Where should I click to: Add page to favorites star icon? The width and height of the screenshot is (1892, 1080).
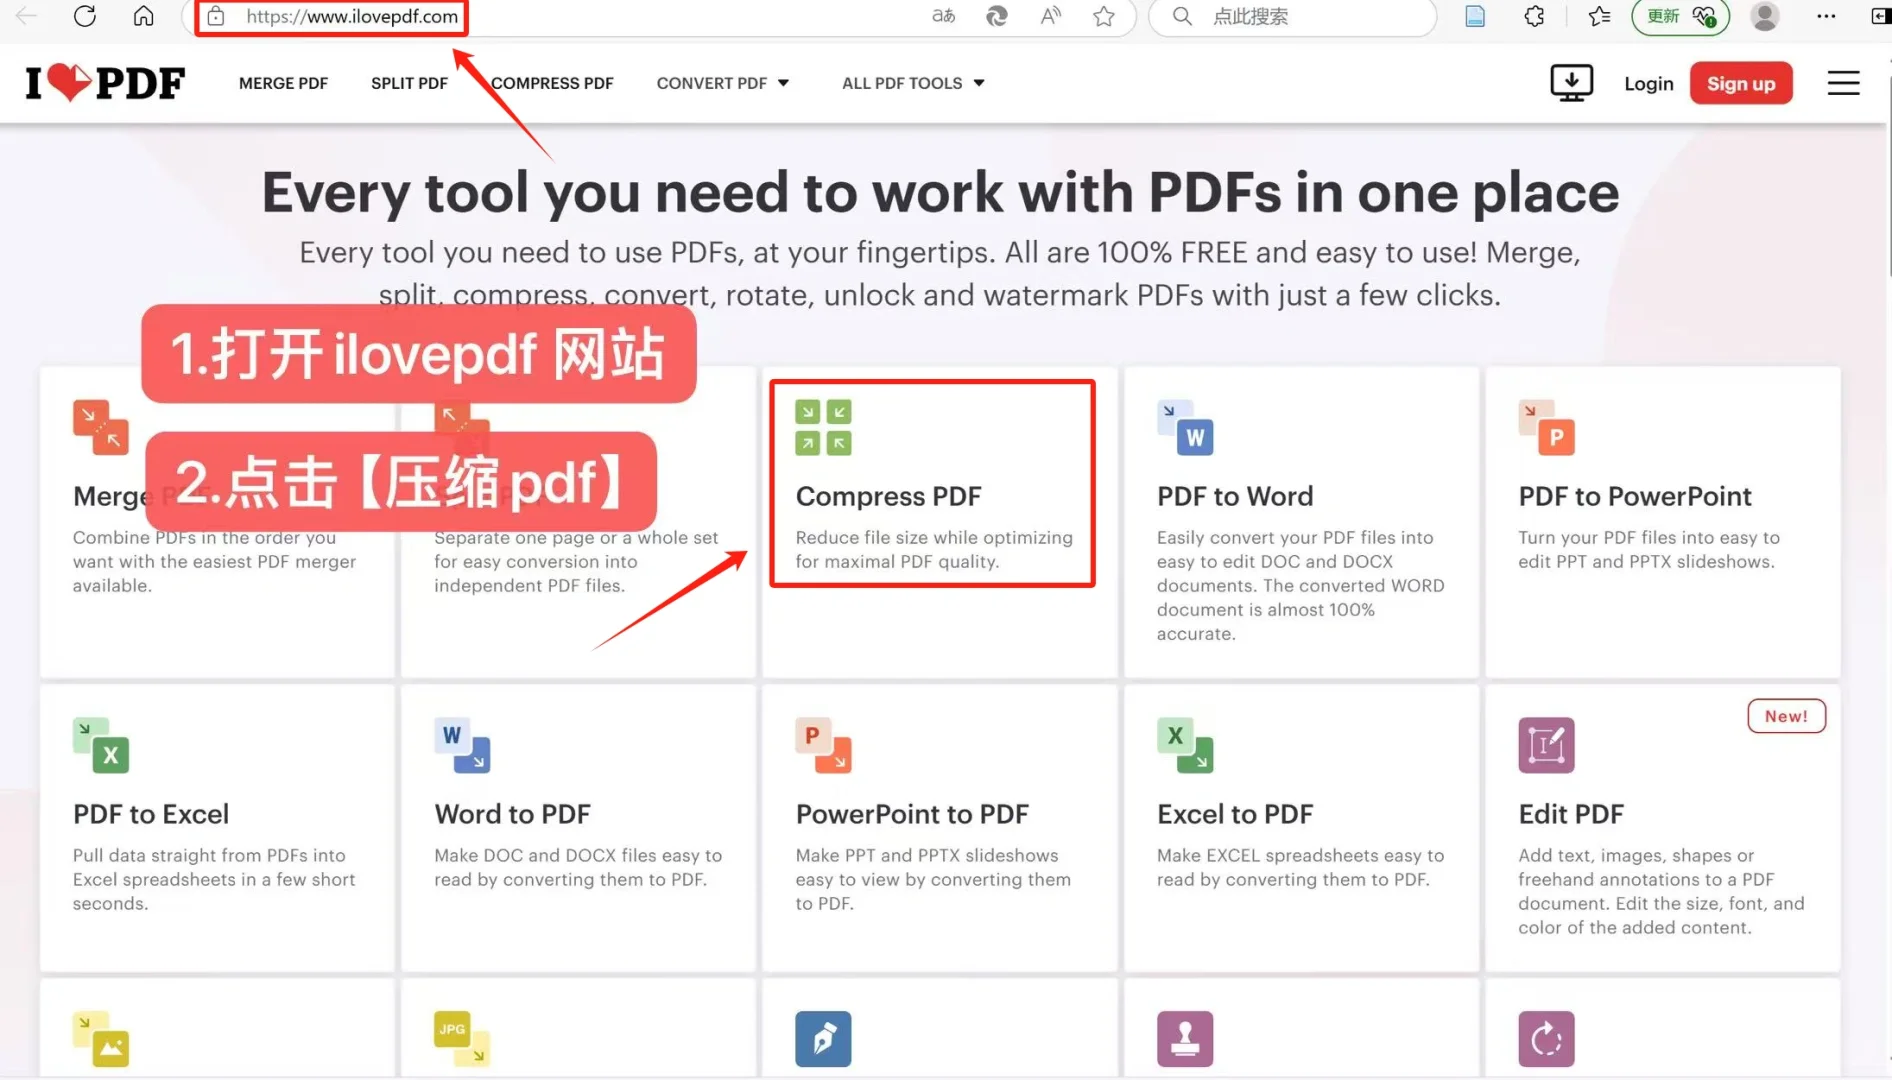coord(1103,16)
